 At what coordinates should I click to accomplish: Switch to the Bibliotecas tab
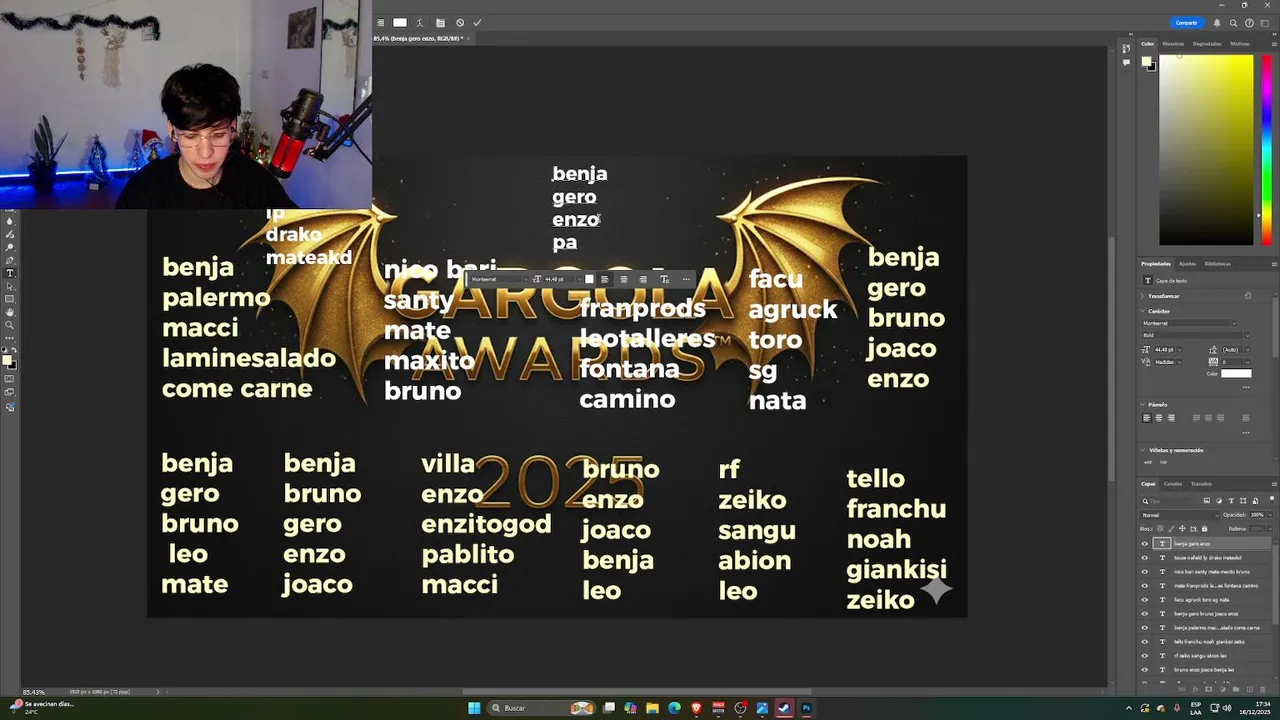[1217, 264]
